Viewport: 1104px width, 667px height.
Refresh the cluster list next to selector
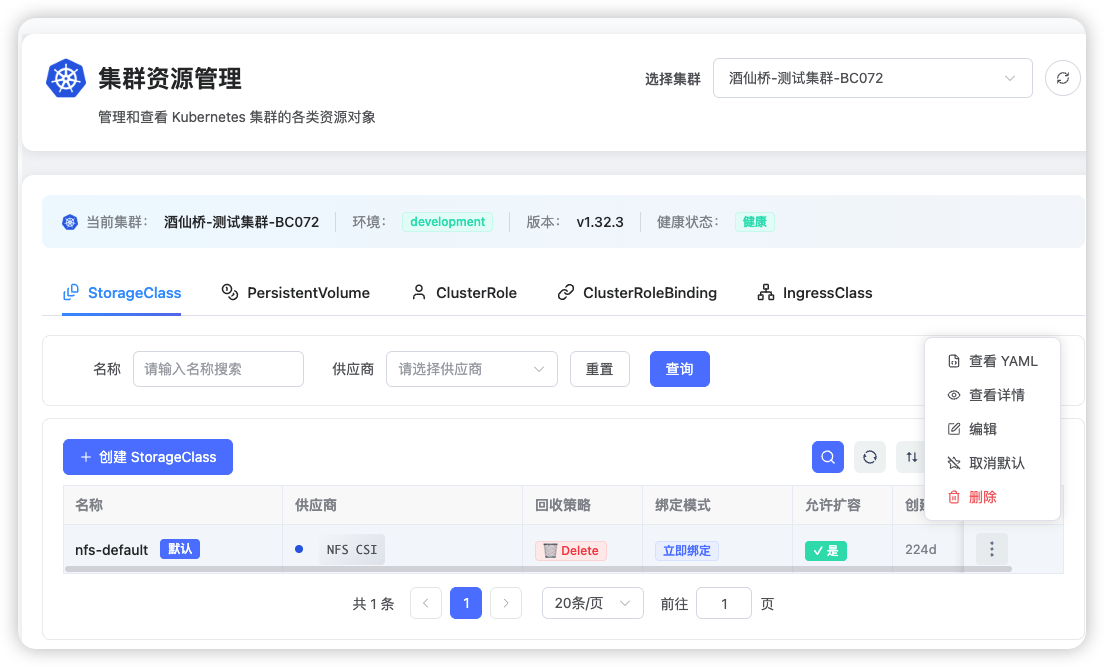point(1062,78)
